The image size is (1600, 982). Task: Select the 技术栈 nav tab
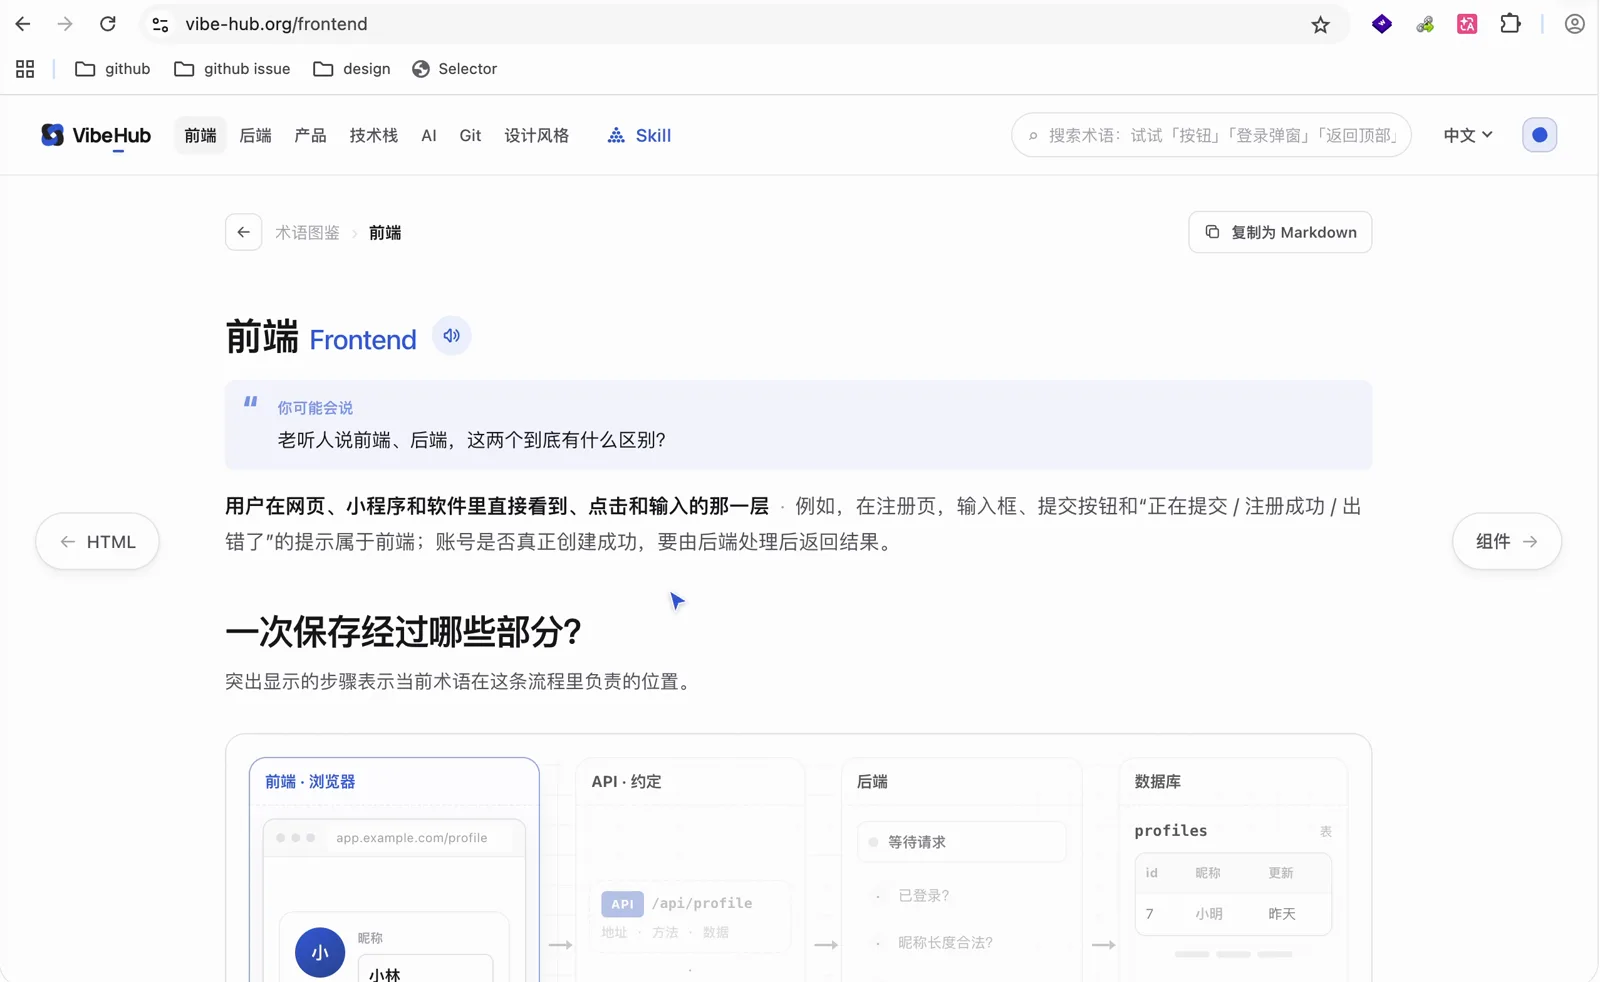click(374, 135)
